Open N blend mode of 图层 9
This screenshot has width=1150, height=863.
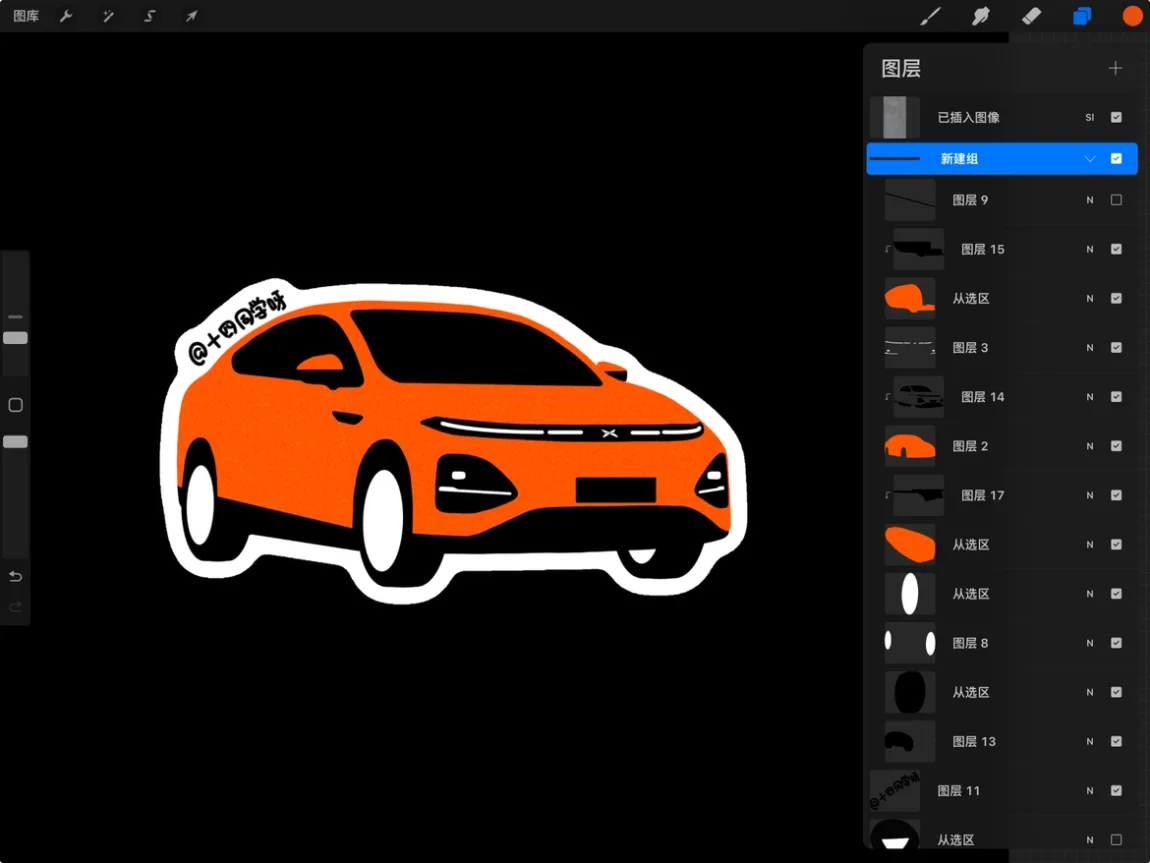point(1090,200)
